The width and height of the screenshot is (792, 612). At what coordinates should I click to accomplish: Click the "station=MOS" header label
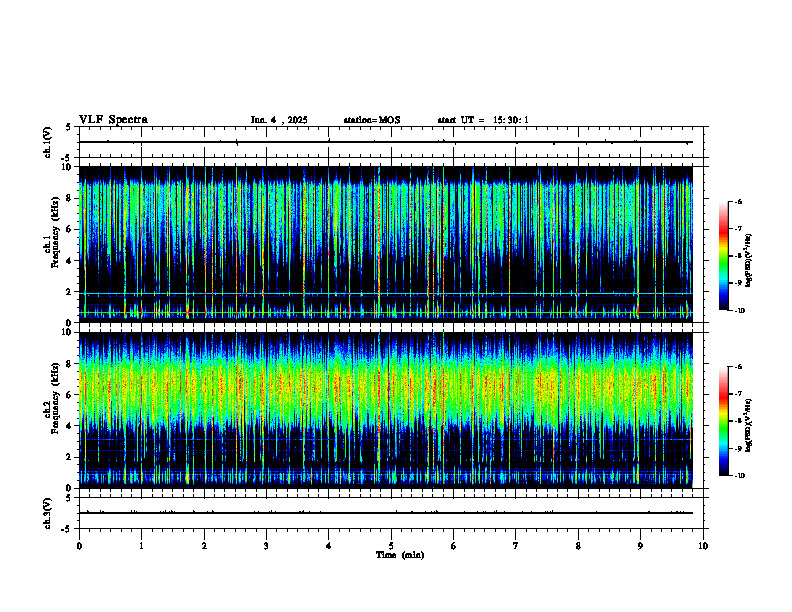(x=372, y=120)
